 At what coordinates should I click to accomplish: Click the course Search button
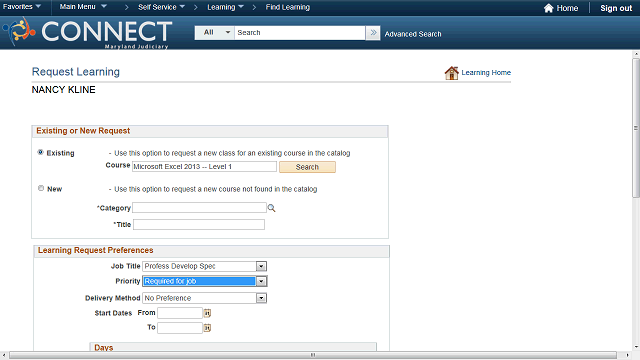(307, 167)
